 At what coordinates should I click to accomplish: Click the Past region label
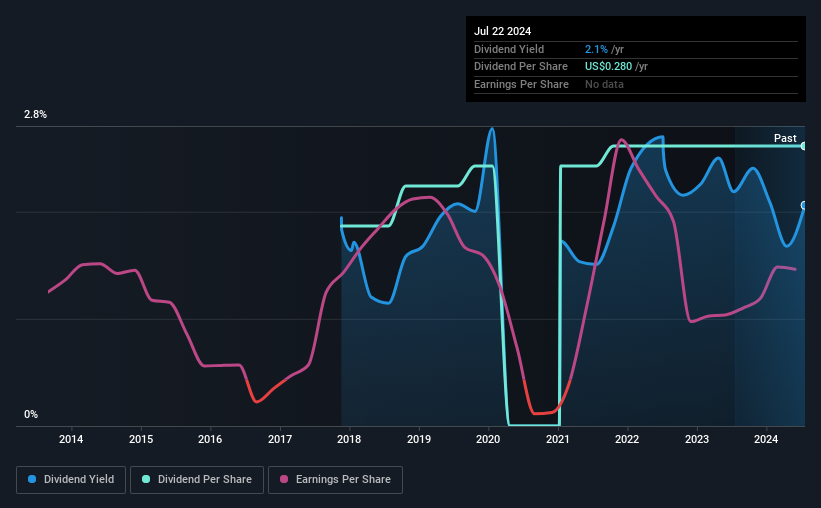coord(785,138)
